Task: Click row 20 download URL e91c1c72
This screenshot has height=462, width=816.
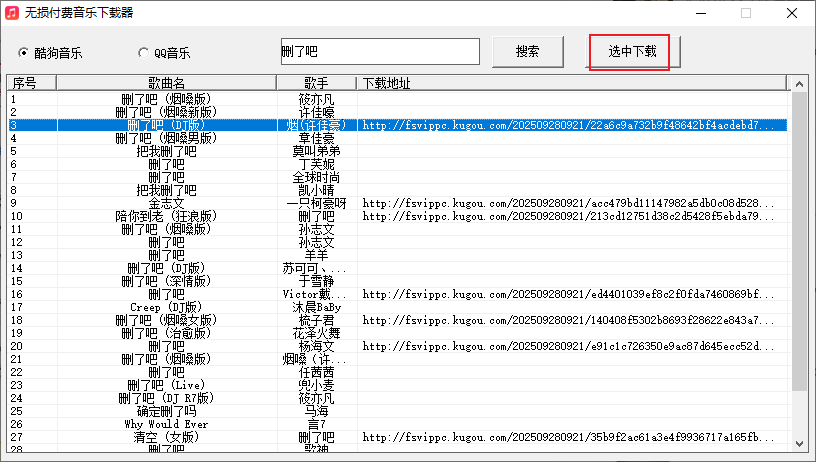Action: (568, 346)
